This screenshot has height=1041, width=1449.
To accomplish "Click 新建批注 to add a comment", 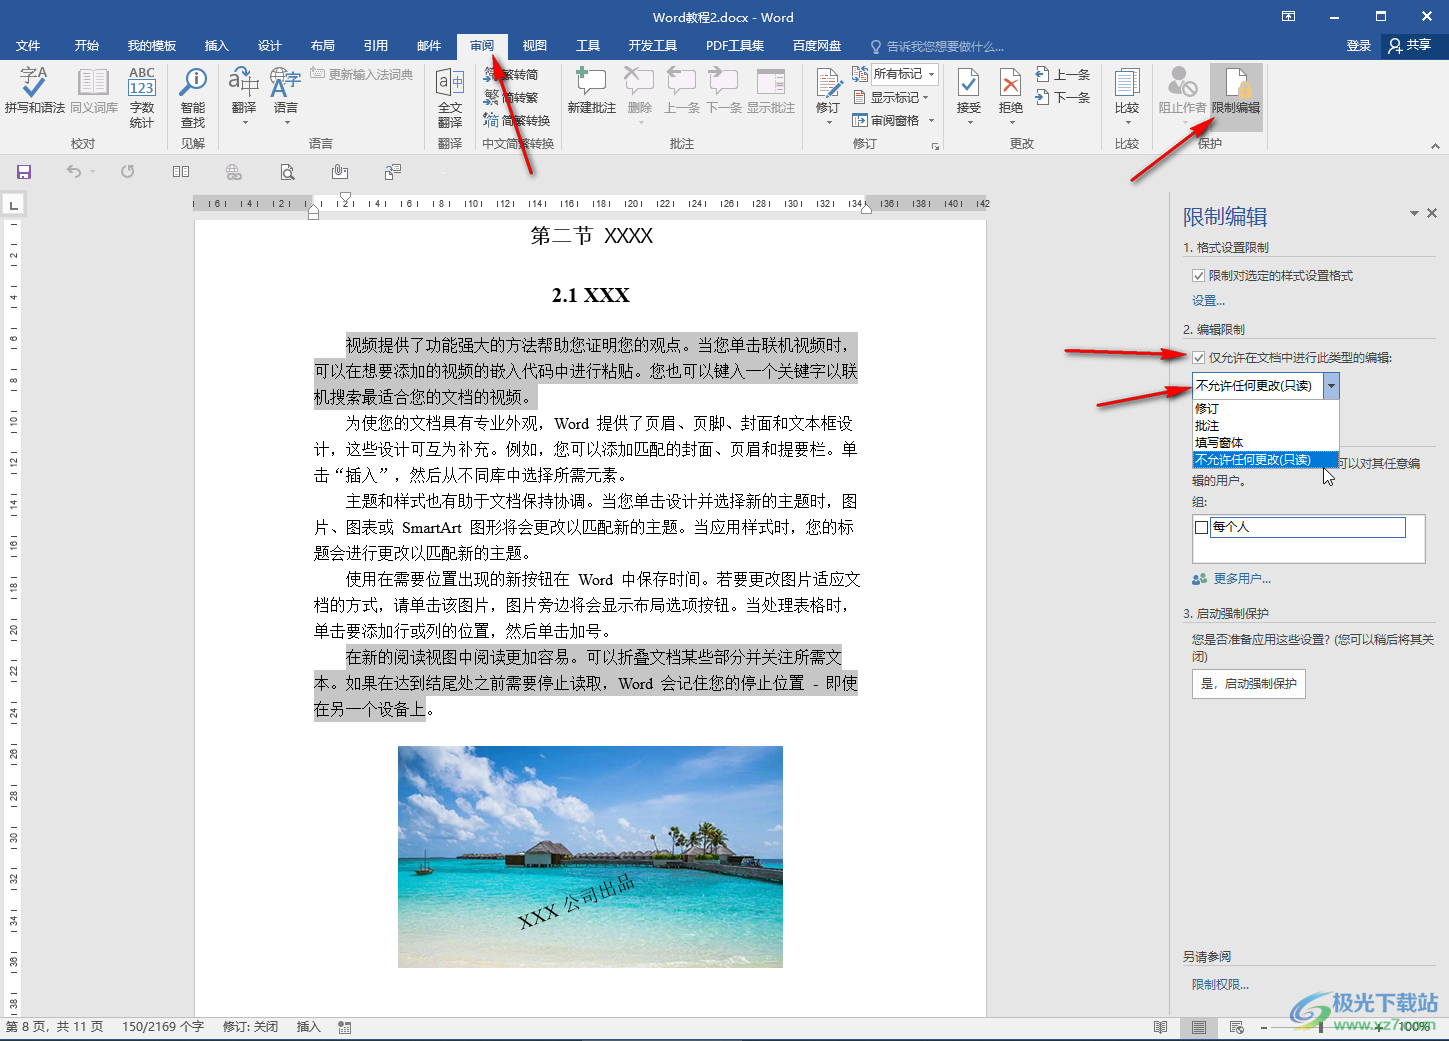I will pyautogui.click(x=591, y=91).
